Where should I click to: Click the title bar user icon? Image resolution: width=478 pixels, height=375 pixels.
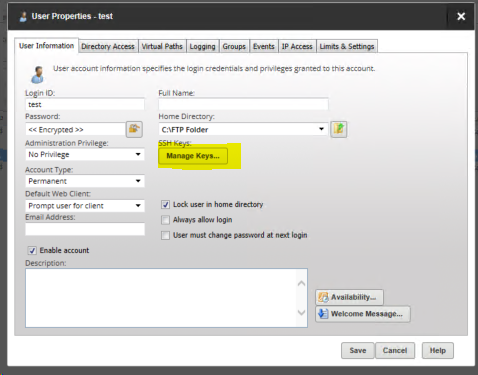coord(23,16)
